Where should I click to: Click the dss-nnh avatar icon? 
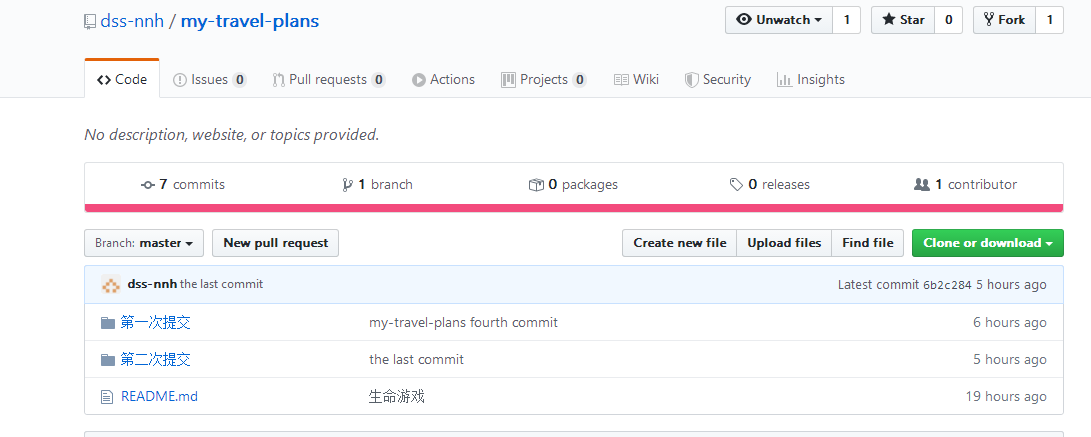[111, 285]
